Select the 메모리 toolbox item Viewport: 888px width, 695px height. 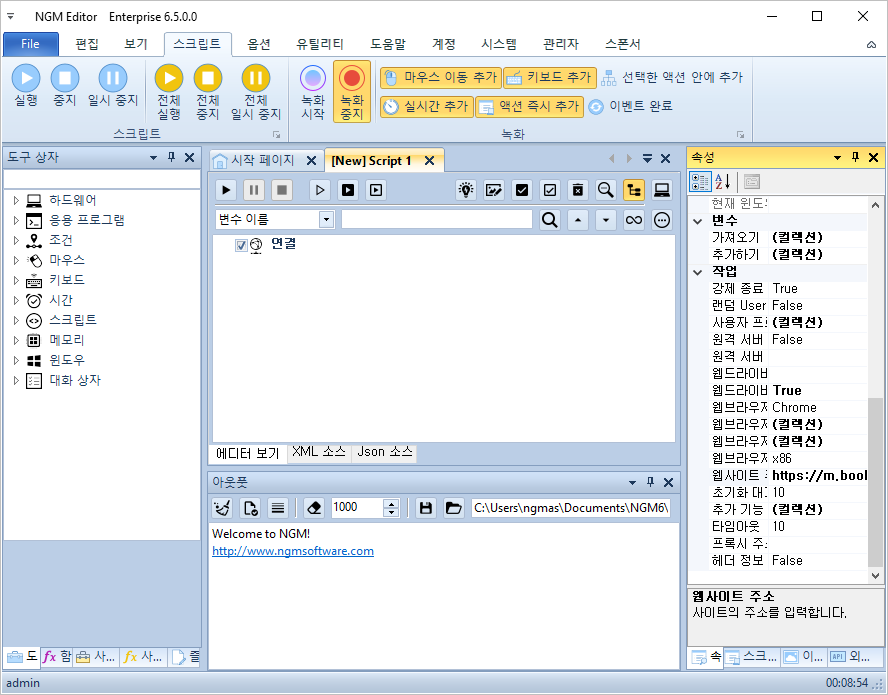pos(67,340)
